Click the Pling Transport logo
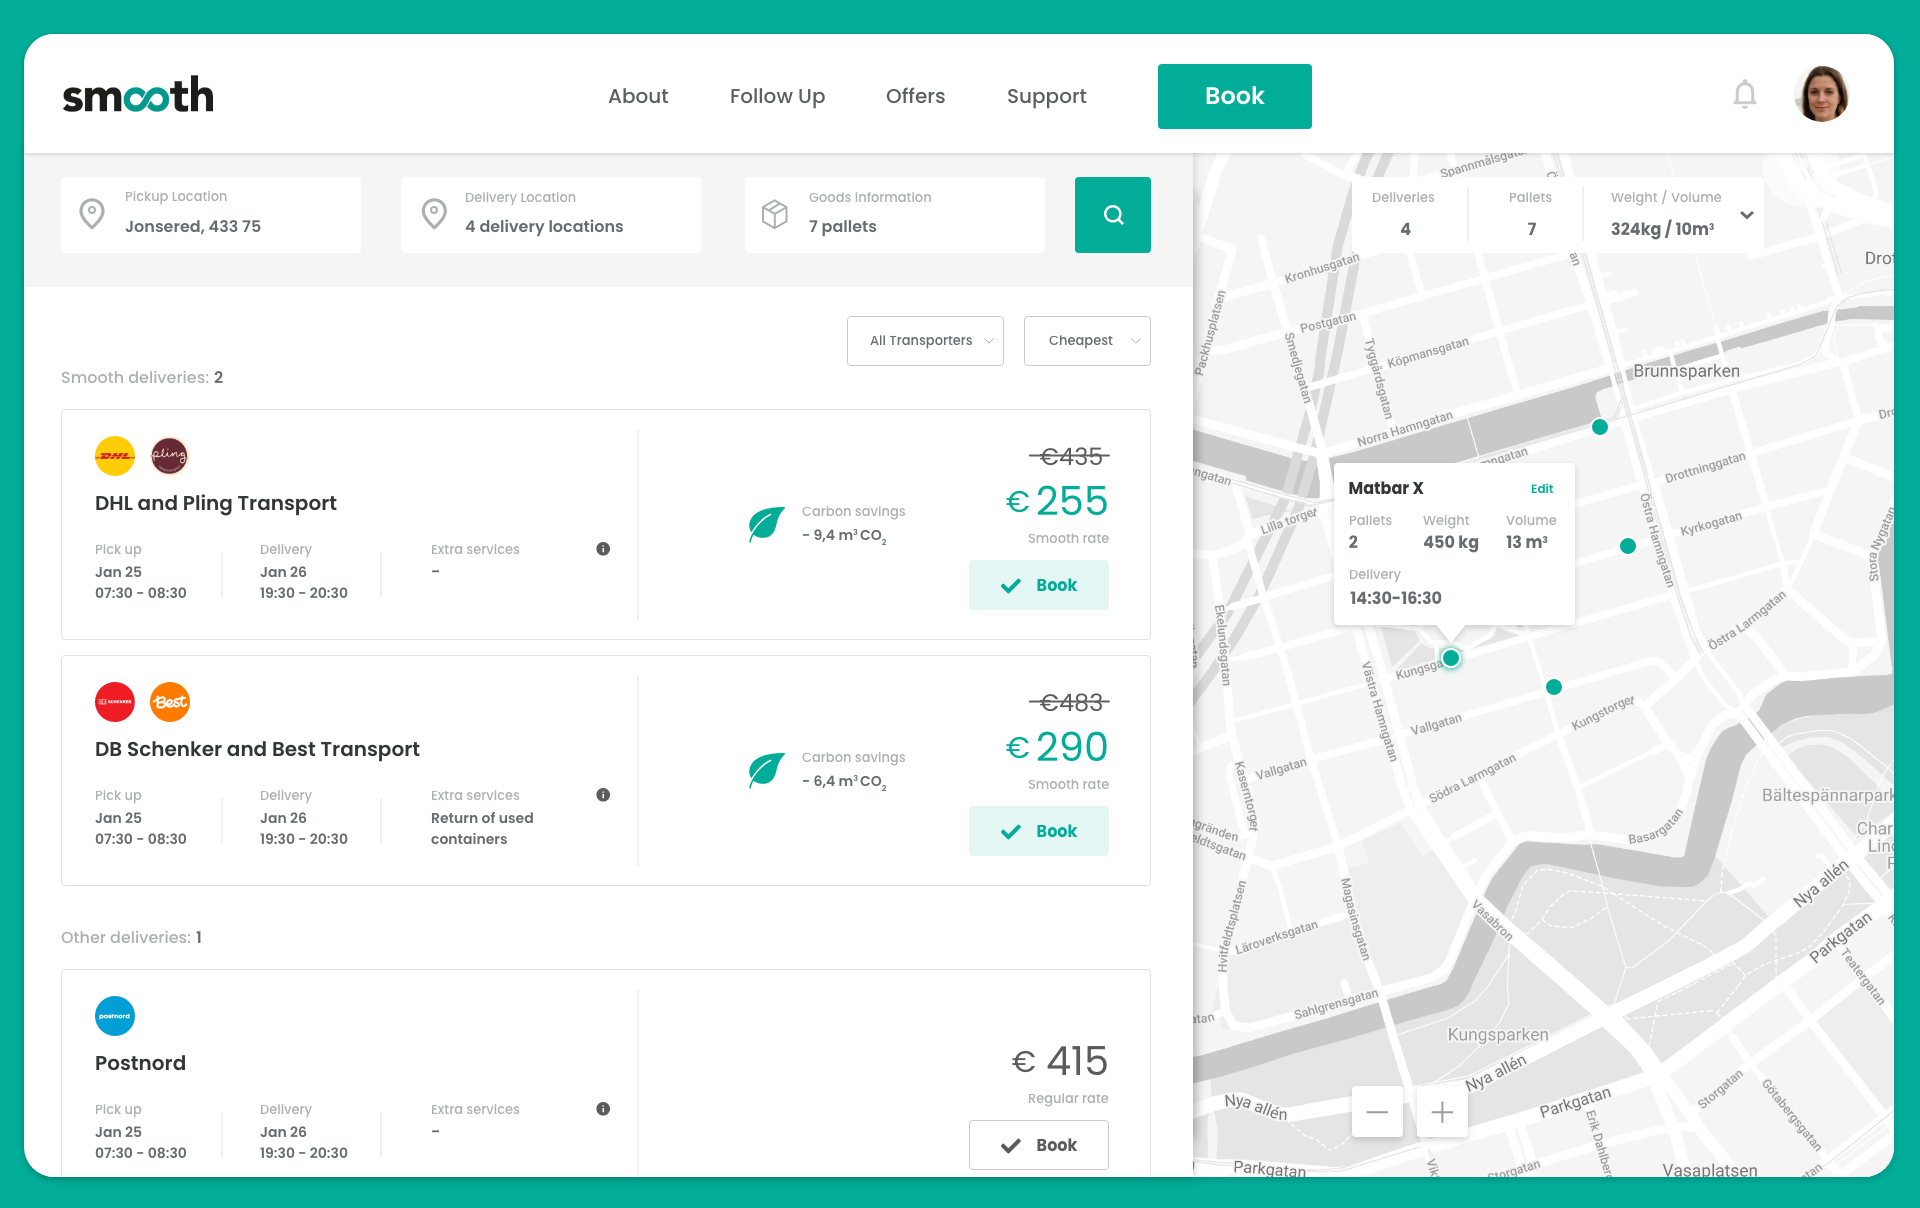This screenshot has height=1208, width=1920. 169,456
